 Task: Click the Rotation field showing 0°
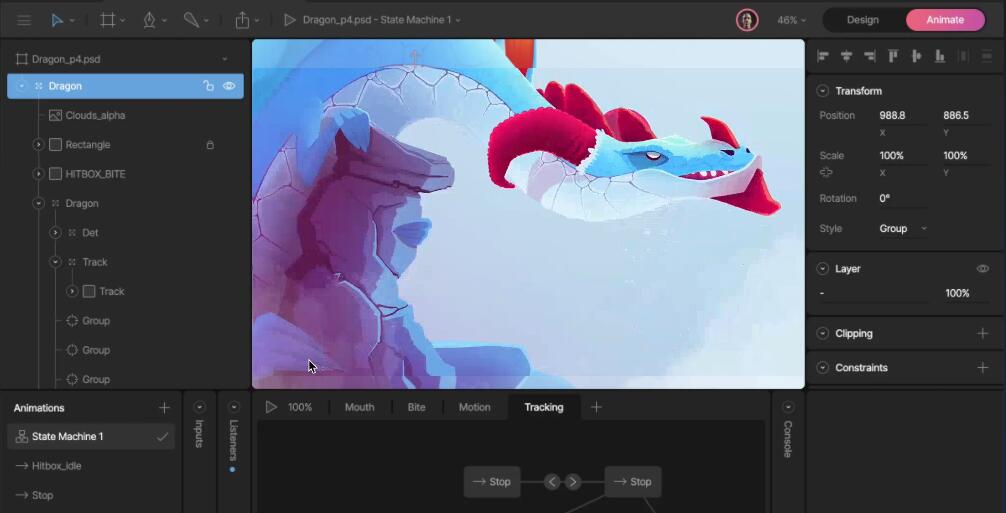(903, 199)
